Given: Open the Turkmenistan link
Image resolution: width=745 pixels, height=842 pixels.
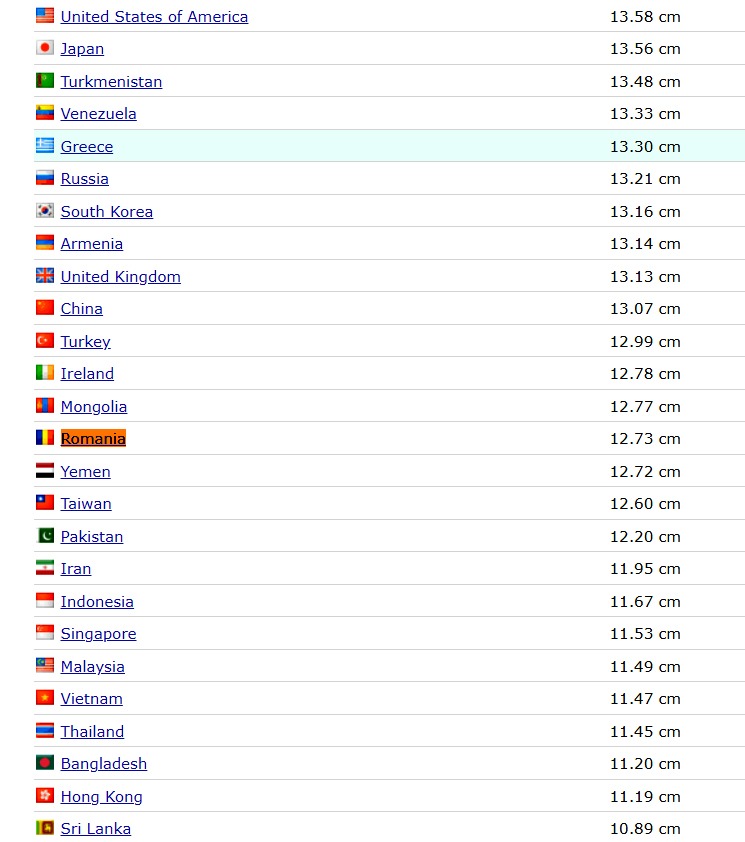Looking at the screenshot, I should [111, 82].
